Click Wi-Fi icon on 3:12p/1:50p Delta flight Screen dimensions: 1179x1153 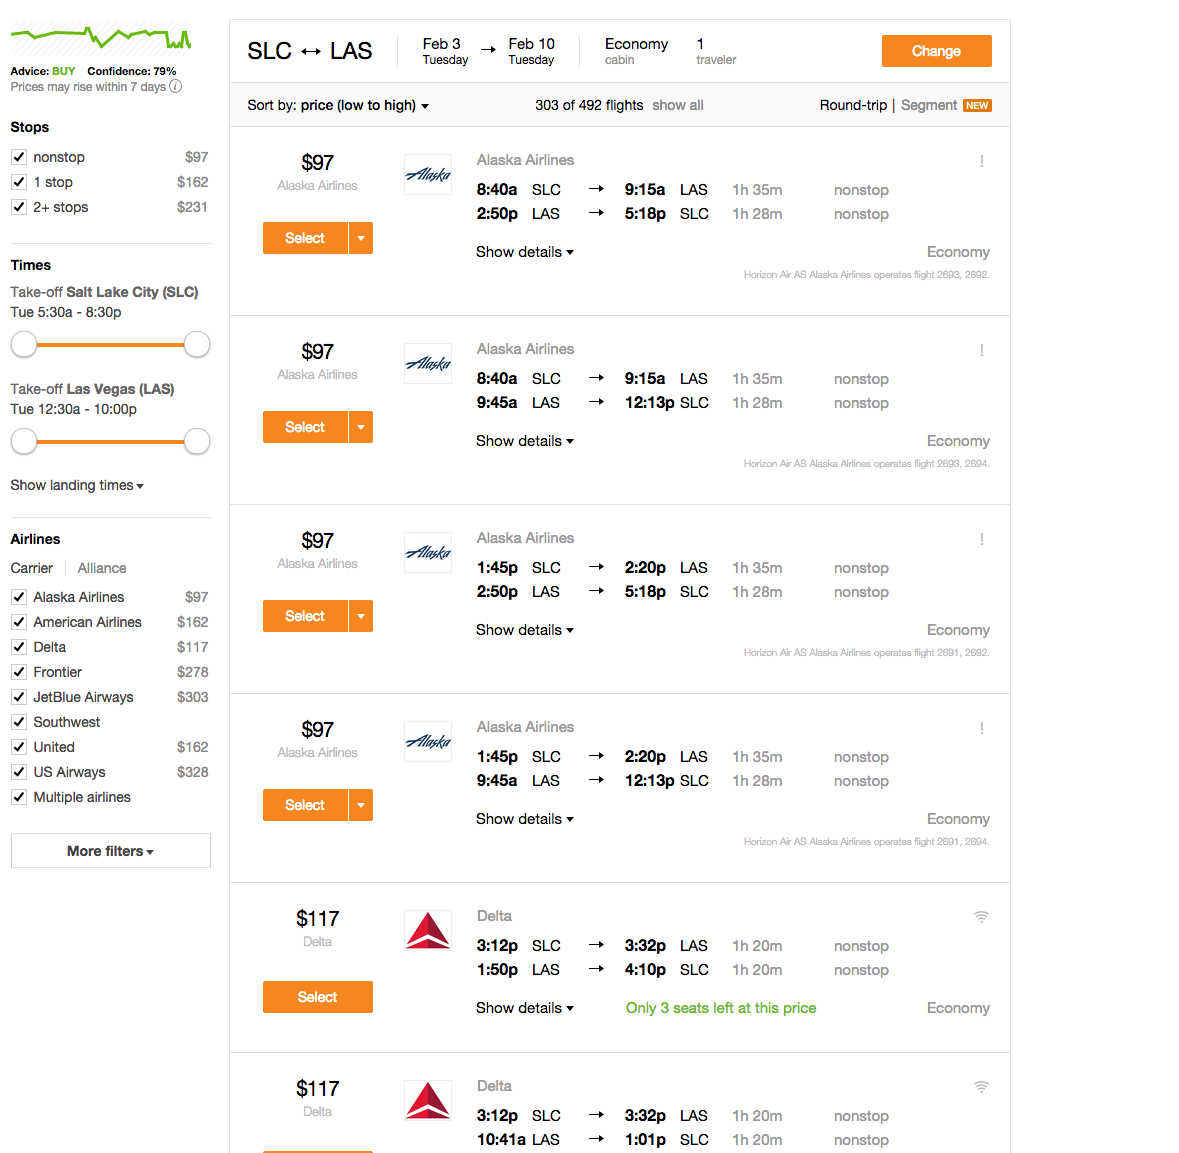(x=981, y=916)
